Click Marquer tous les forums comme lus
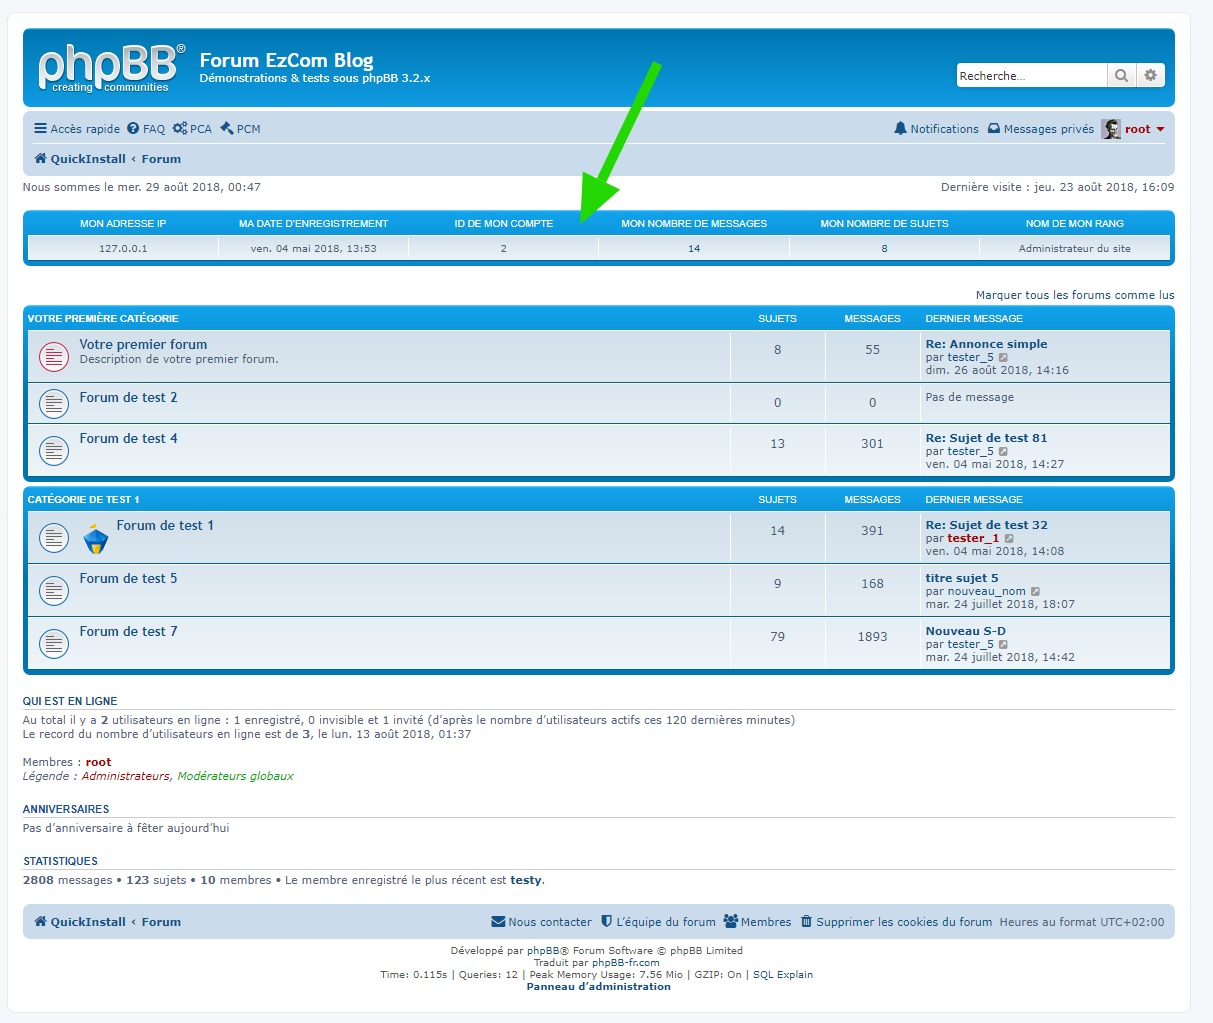The width and height of the screenshot is (1213, 1023). click(x=1075, y=295)
